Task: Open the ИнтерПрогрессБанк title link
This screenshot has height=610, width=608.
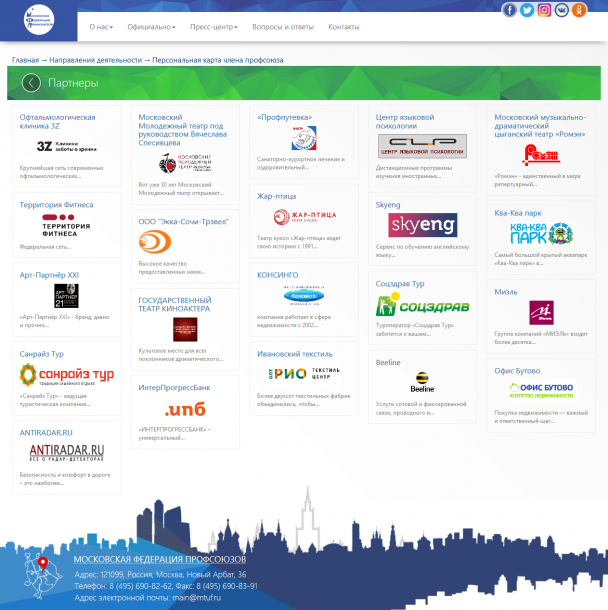Action: (x=174, y=387)
